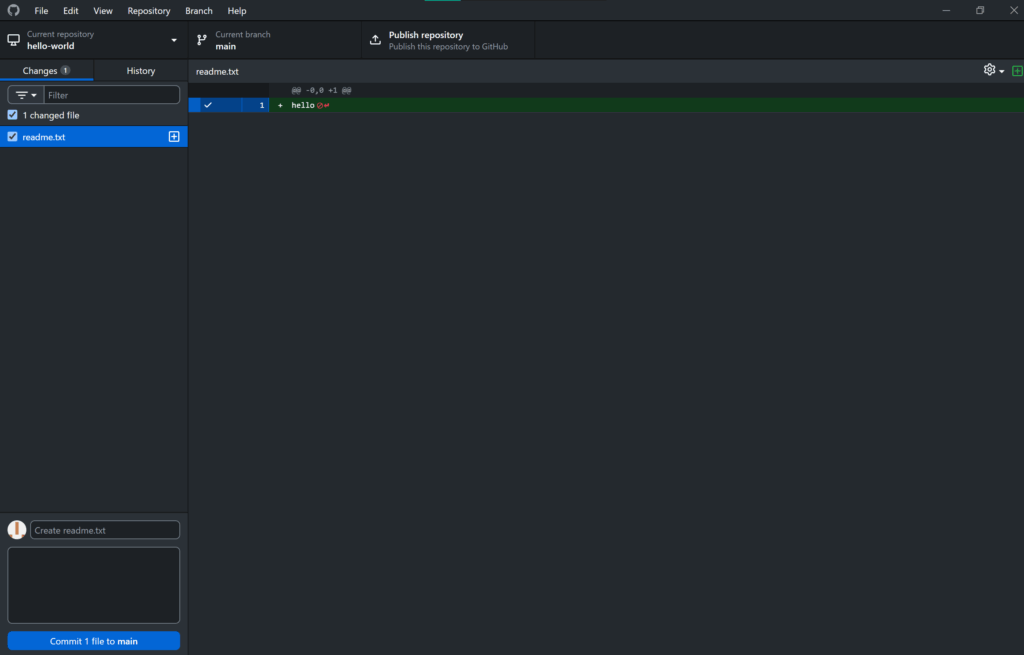1024x655 pixels.
Task: Click the upload icon of Publish repository
Action: click(x=375, y=40)
